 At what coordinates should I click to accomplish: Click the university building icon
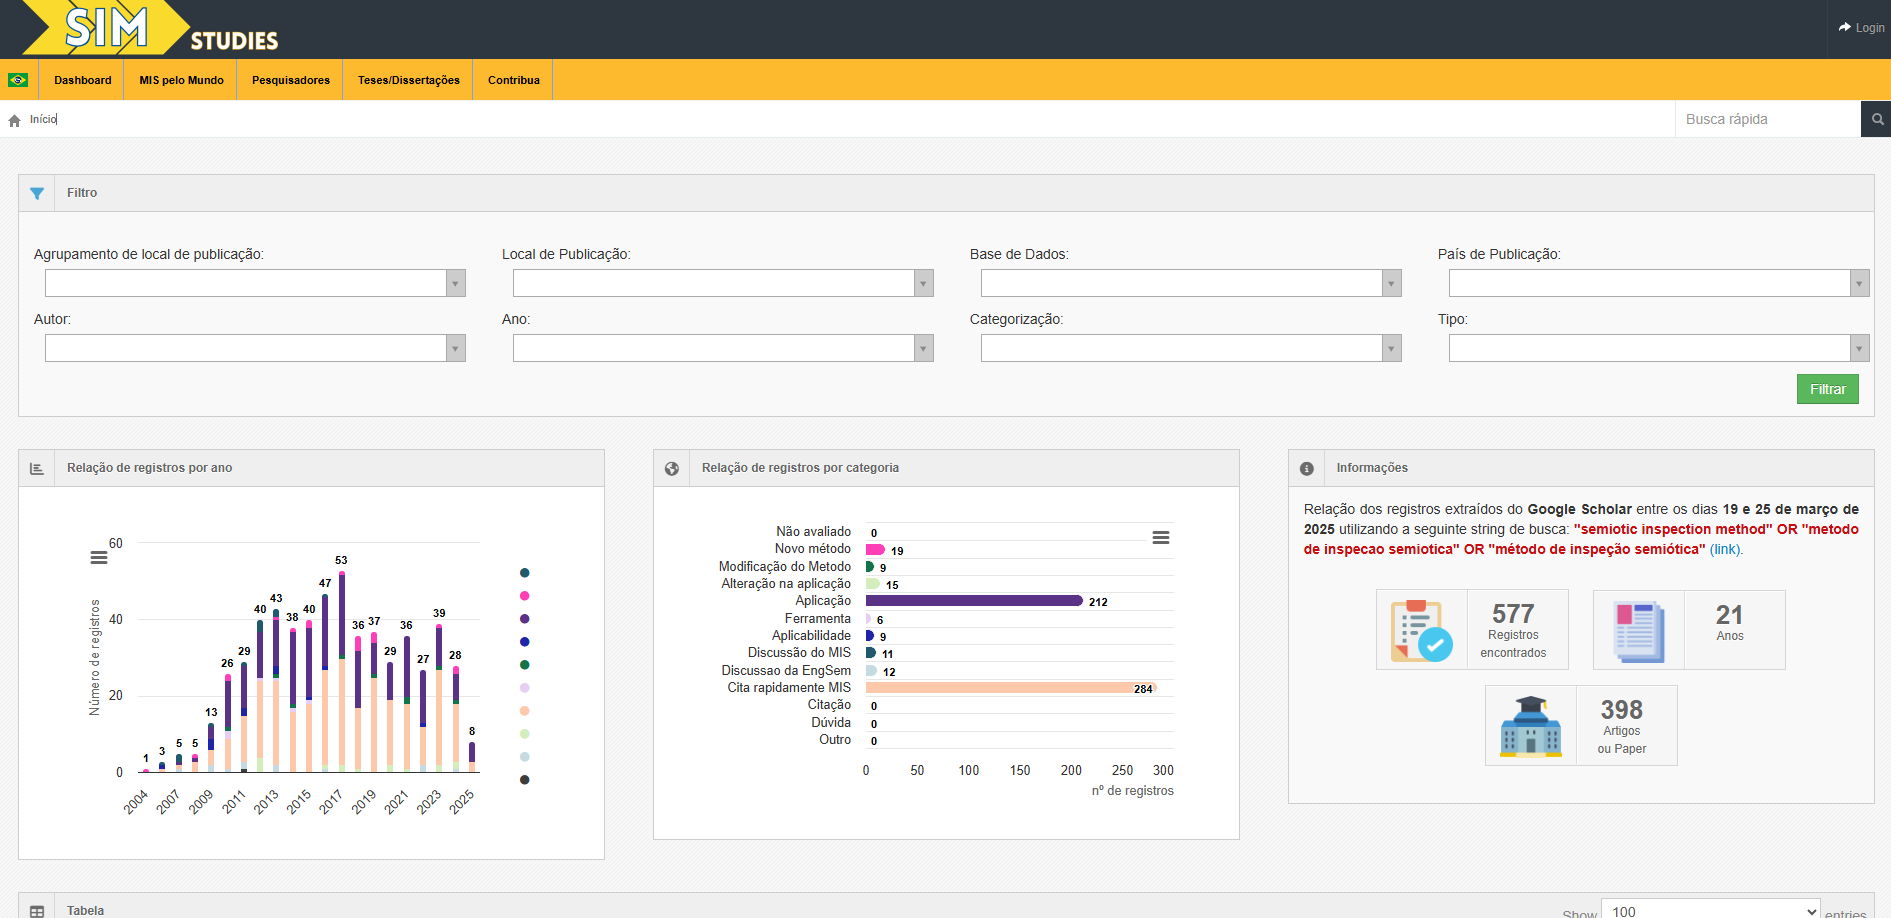coord(1530,726)
